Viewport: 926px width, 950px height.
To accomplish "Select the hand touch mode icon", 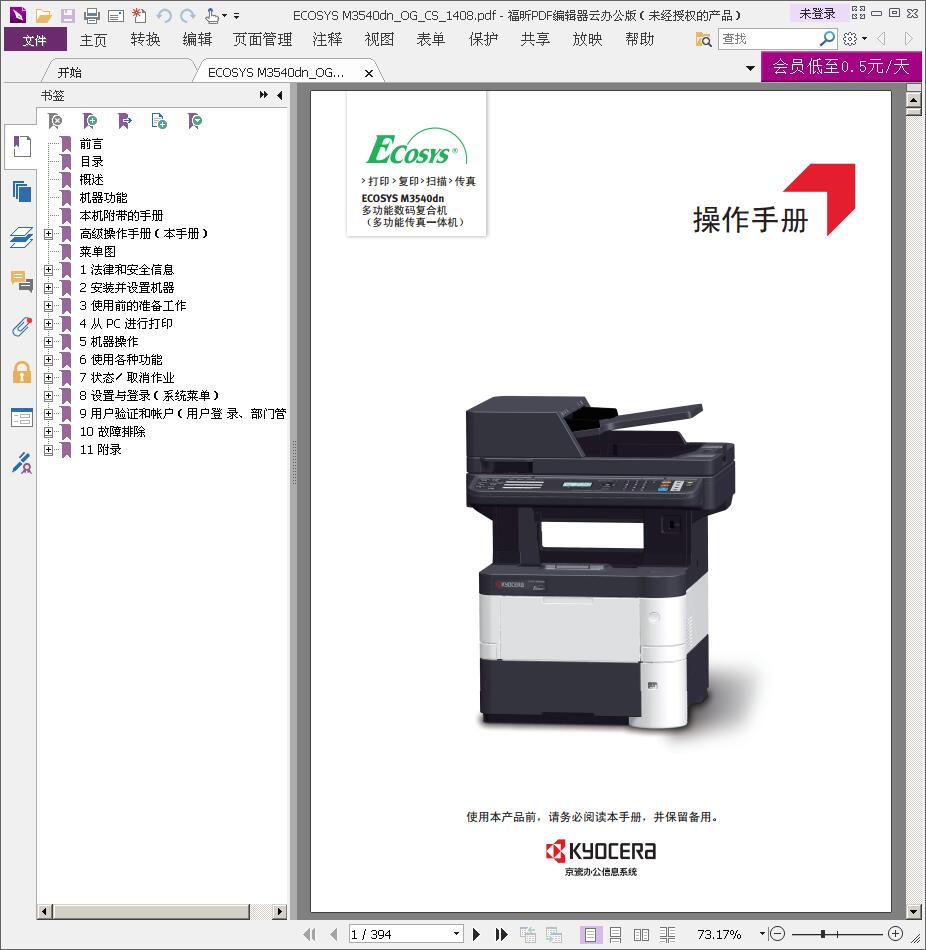I will pyautogui.click(x=212, y=15).
